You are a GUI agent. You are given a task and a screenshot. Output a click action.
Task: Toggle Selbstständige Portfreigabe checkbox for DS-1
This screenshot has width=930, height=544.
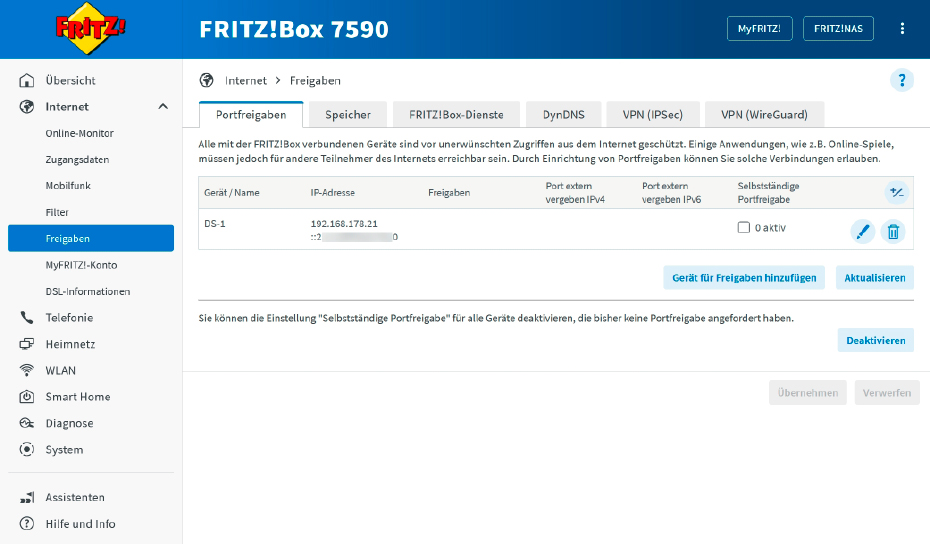[743, 228]
